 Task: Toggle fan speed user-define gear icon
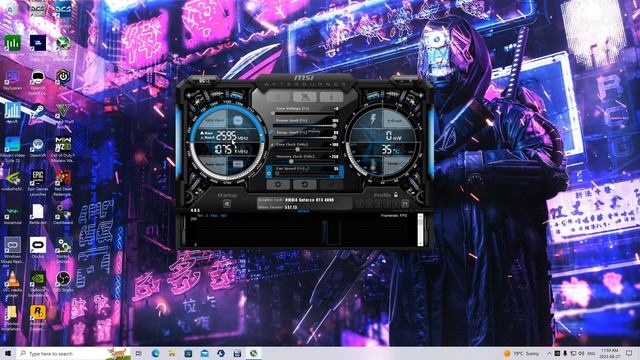[269, 173]
